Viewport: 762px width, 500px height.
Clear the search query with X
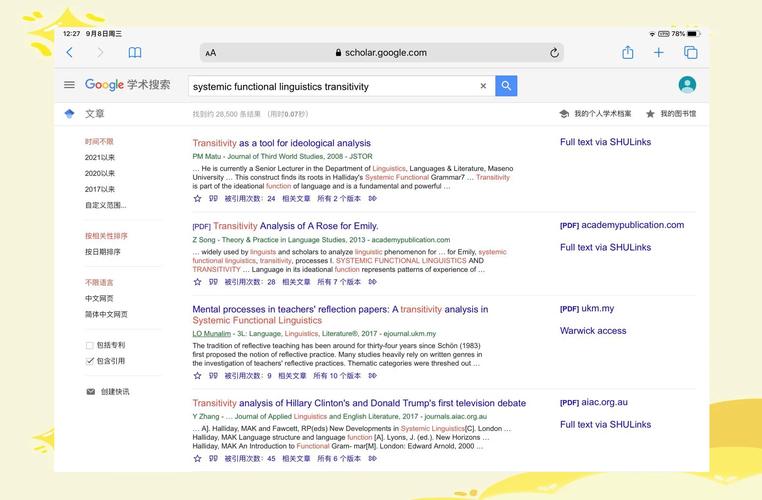click(483, 86)
